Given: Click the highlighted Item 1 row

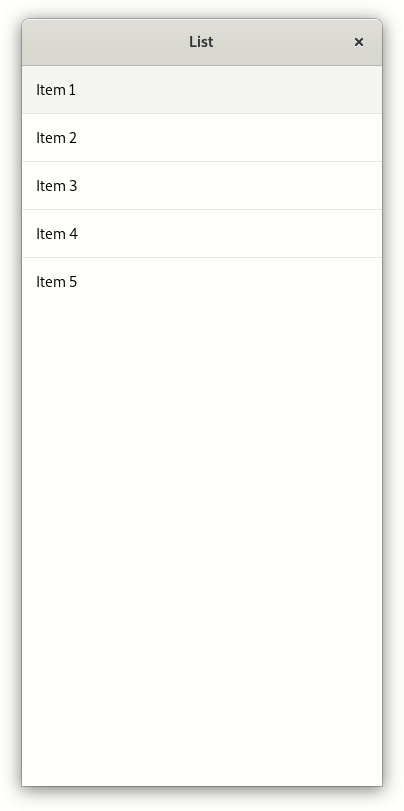Looking at the screenshot, I should [x=202, y=89].
